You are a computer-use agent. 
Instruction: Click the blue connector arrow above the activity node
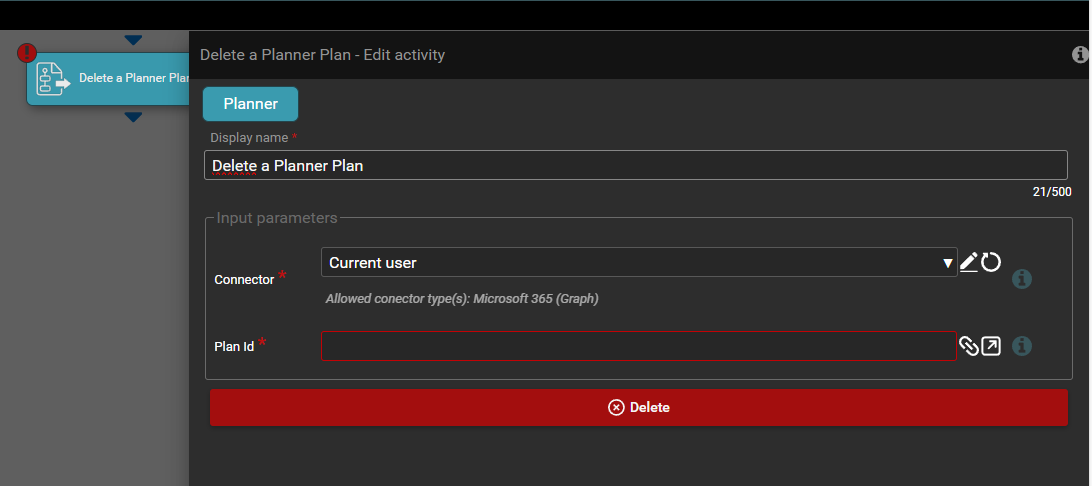tap(133, 40)
